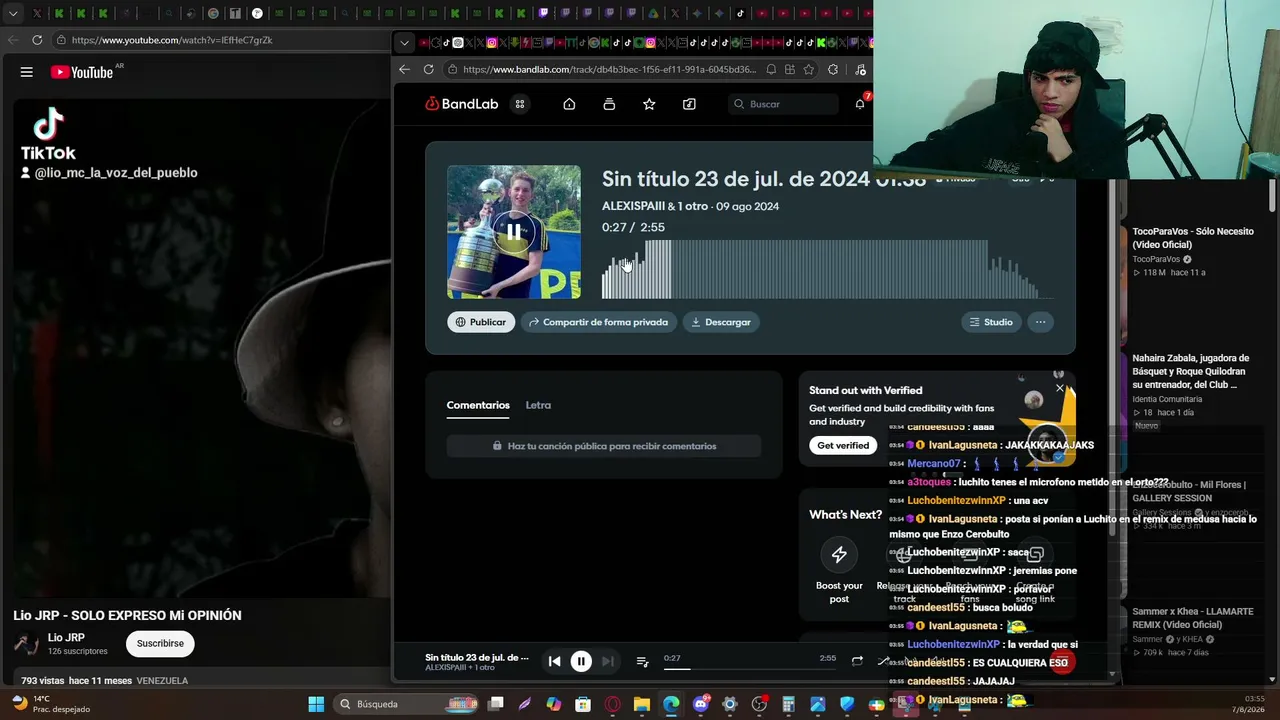Click the BandLab Buscar search field

(x=782, y=104)
